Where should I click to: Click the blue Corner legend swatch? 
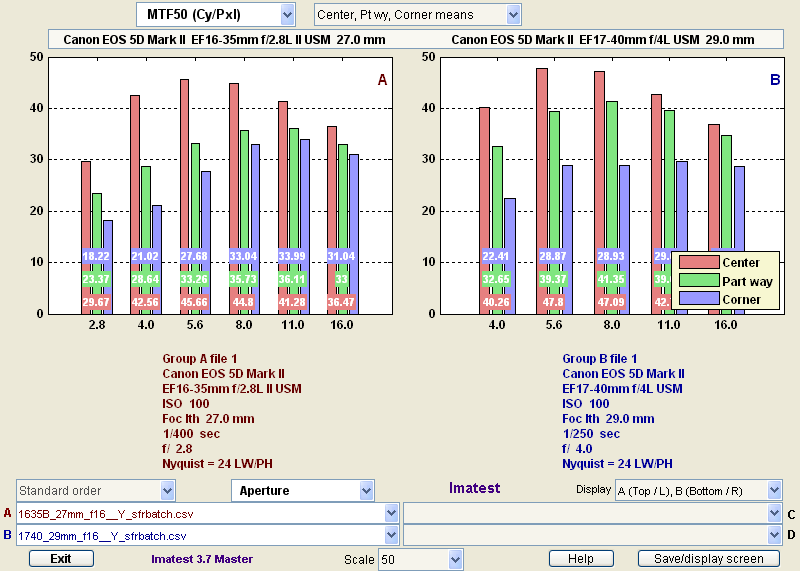[x=699, y=299]
